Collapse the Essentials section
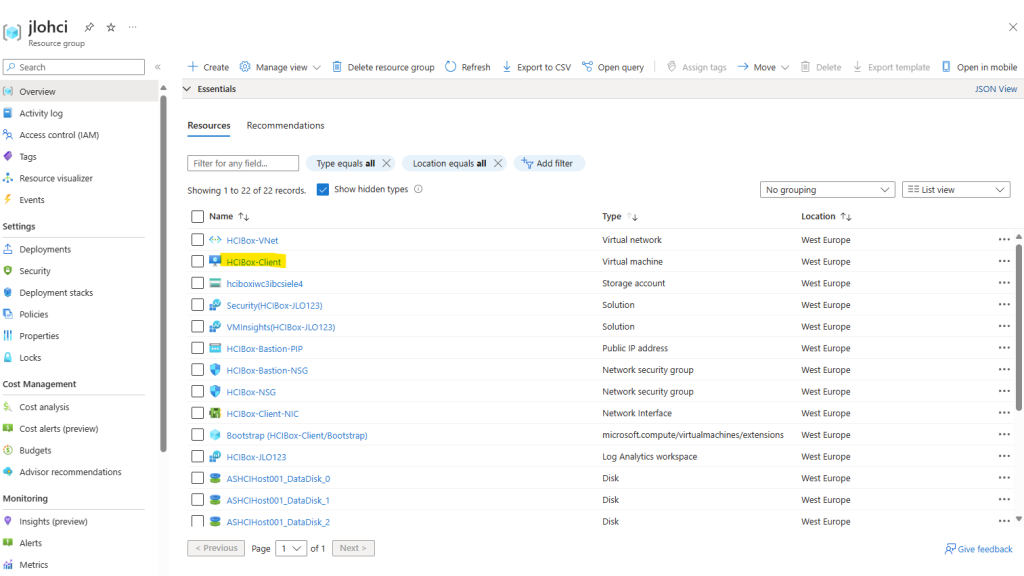 click(187, 89)
